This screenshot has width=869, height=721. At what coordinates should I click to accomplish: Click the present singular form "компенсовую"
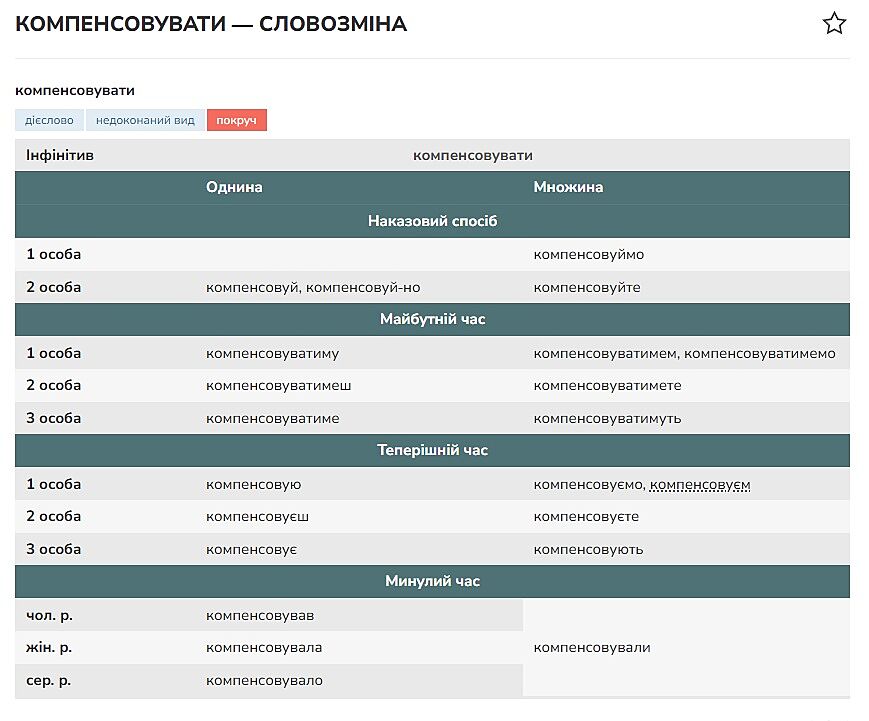point(253,485)
